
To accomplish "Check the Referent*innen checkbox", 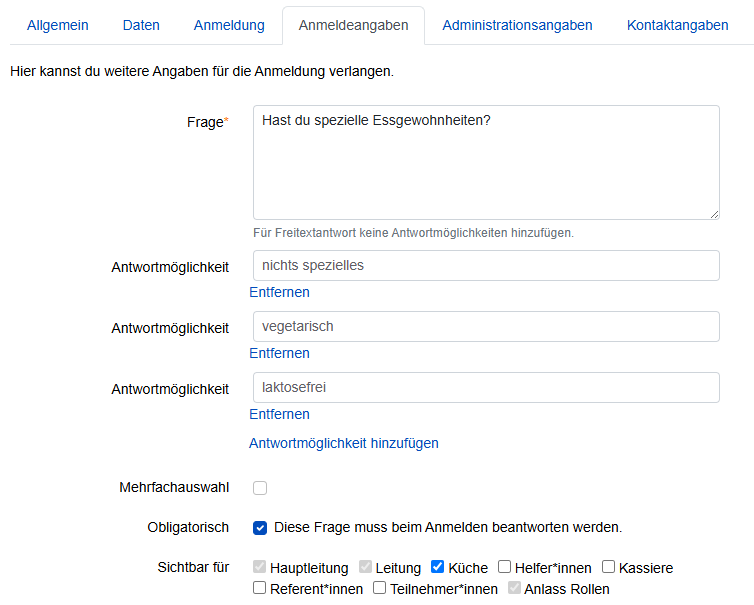I will pos(259,588).
